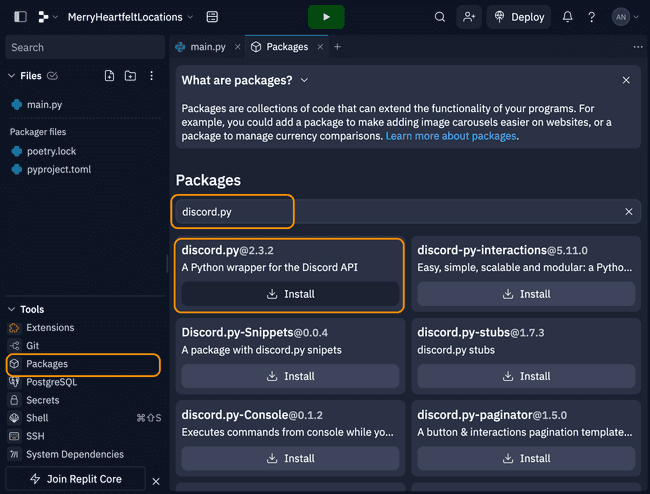Install discord-py-interactions package

click(526, 294)
